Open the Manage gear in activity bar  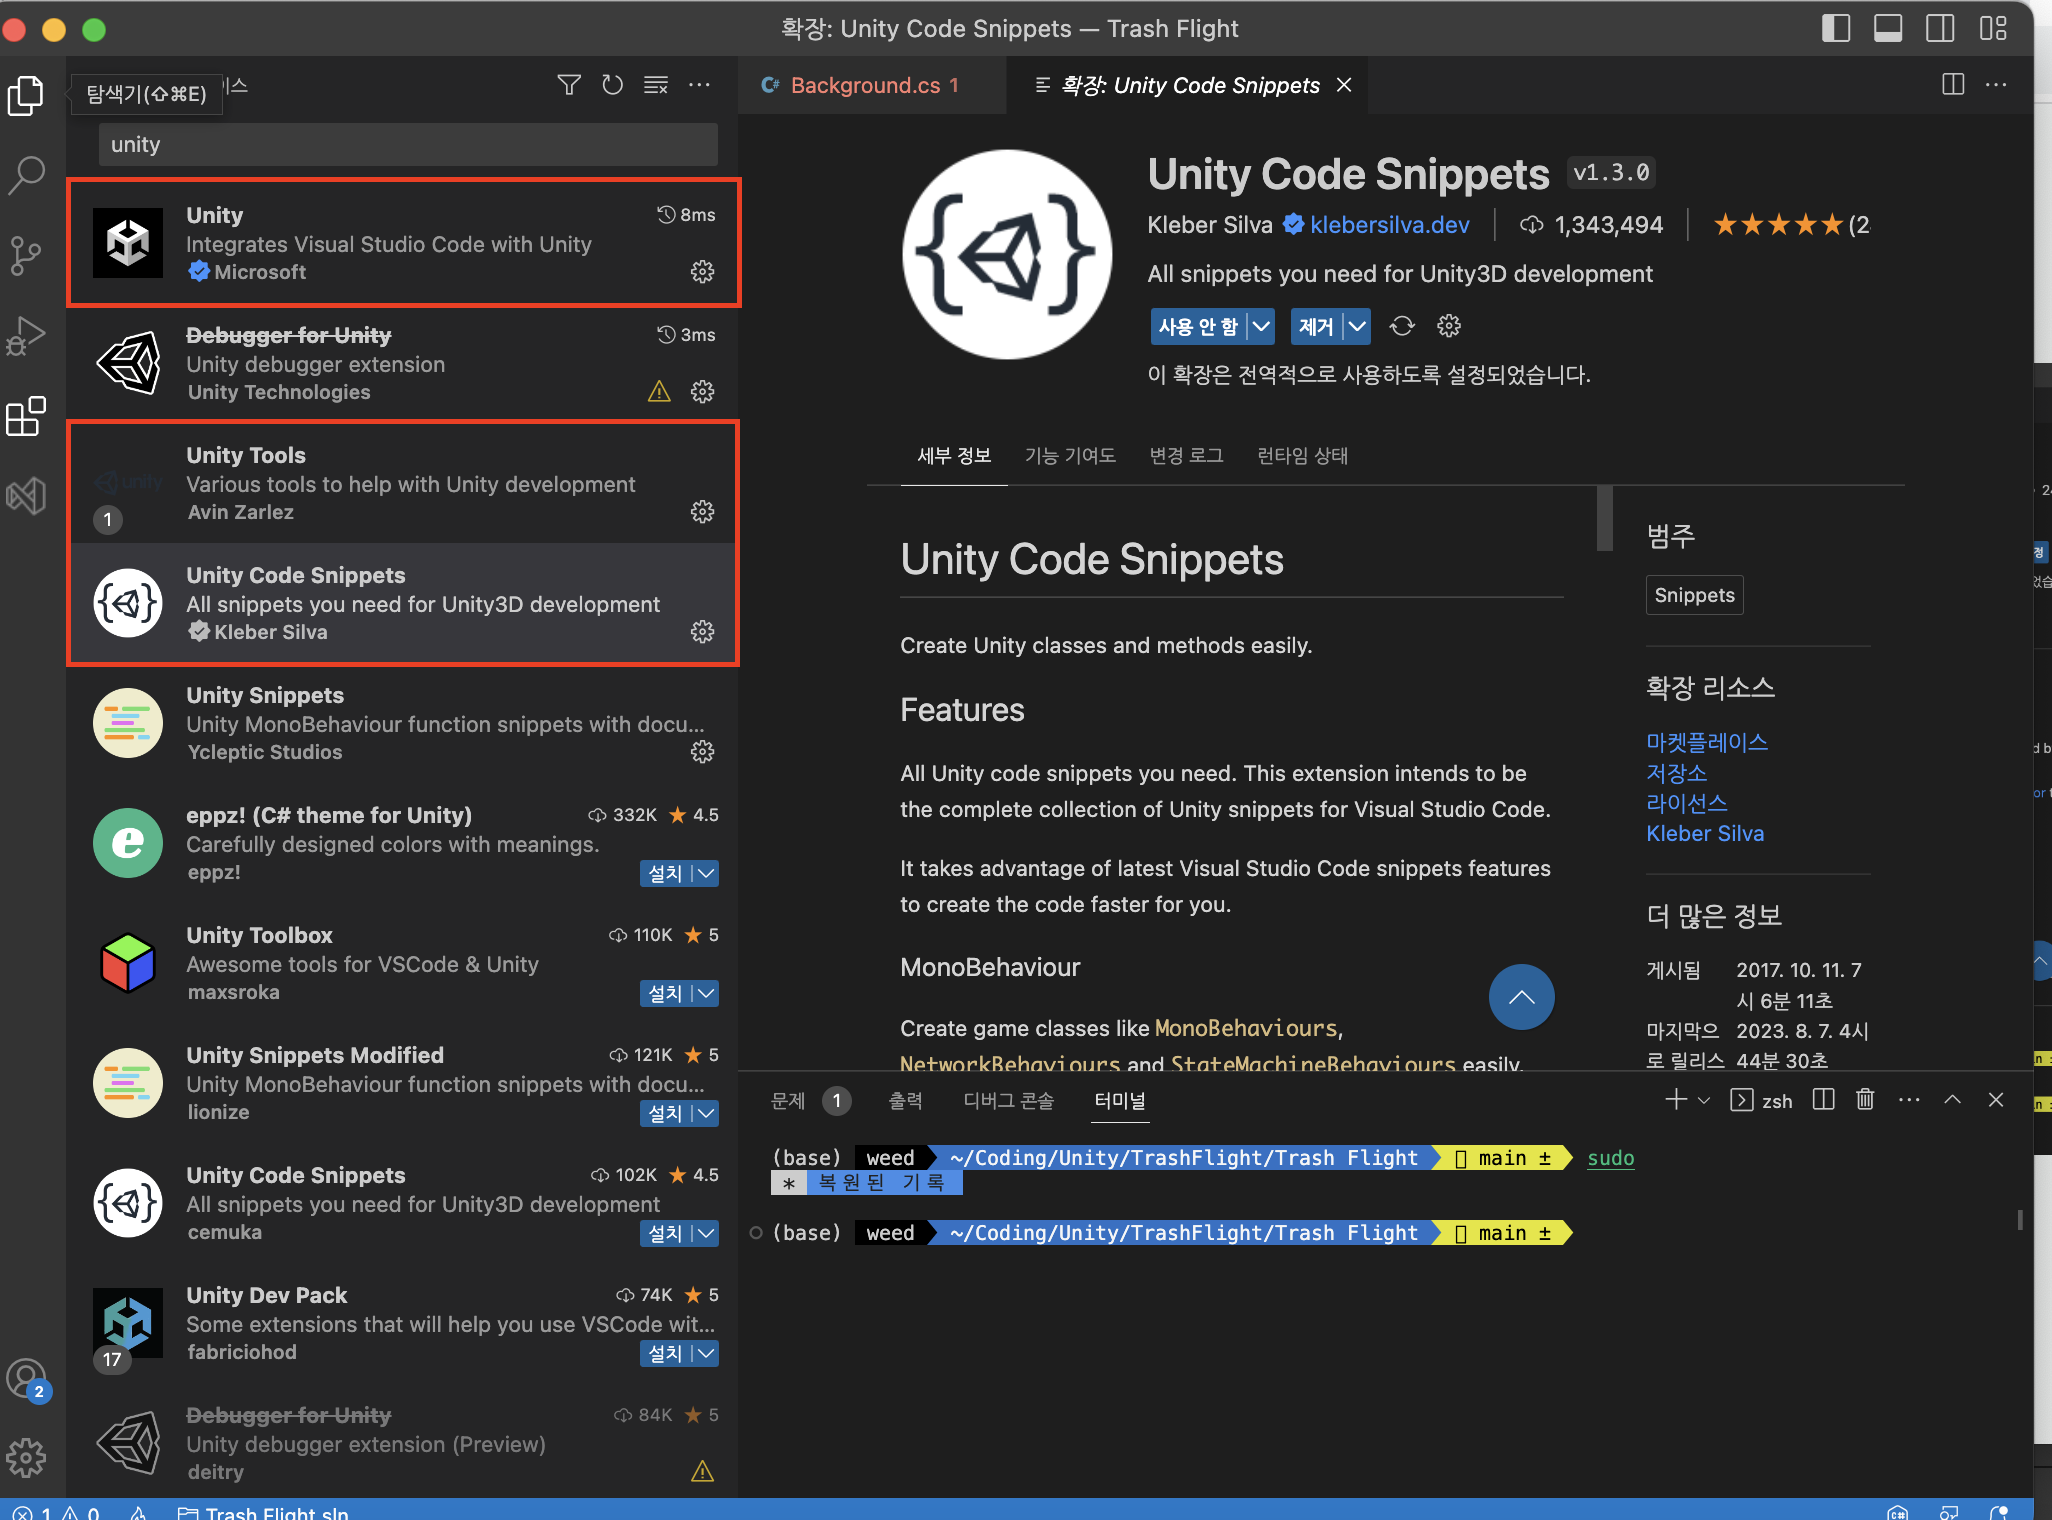[26, 1458]
